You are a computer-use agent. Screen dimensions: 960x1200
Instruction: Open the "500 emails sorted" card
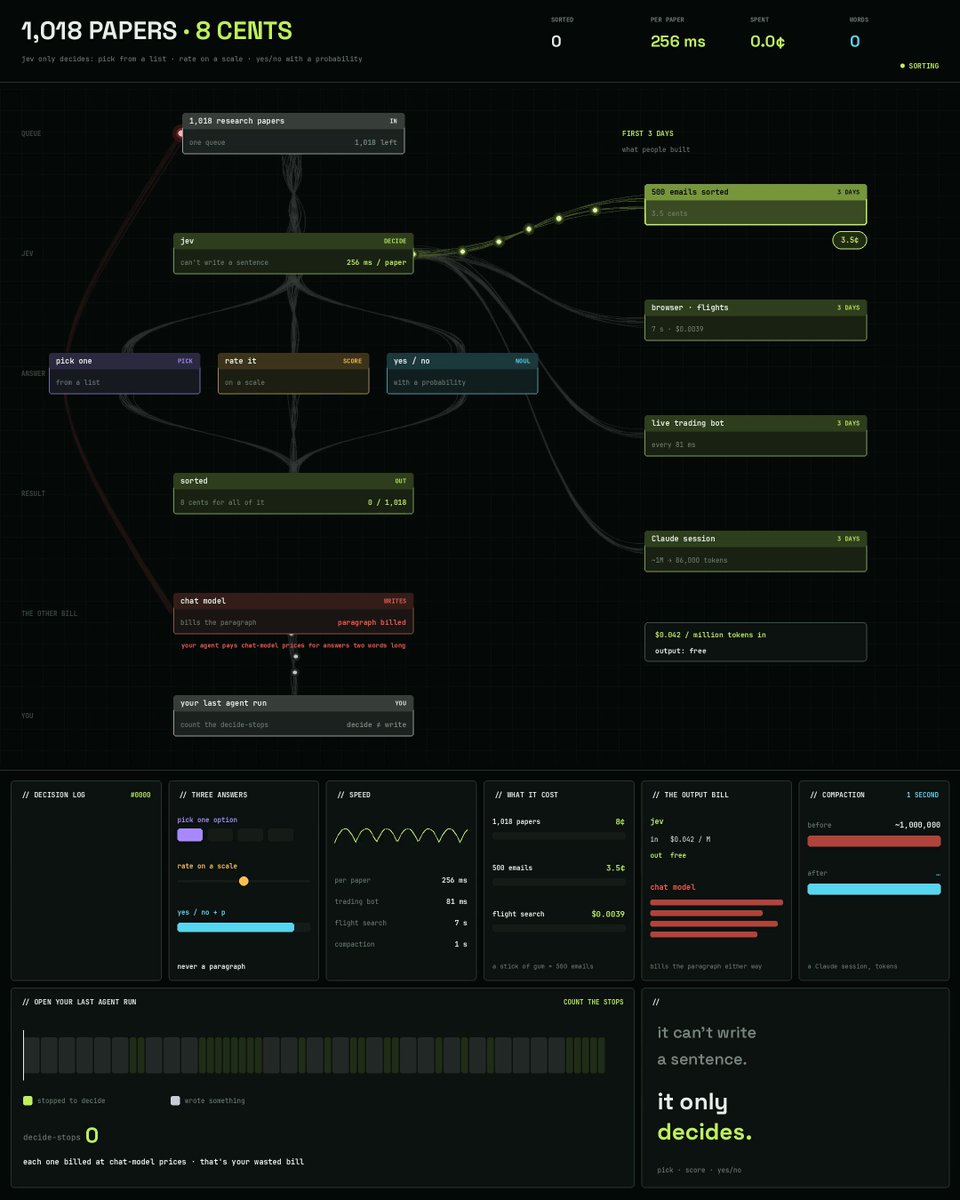pos(755,204)
